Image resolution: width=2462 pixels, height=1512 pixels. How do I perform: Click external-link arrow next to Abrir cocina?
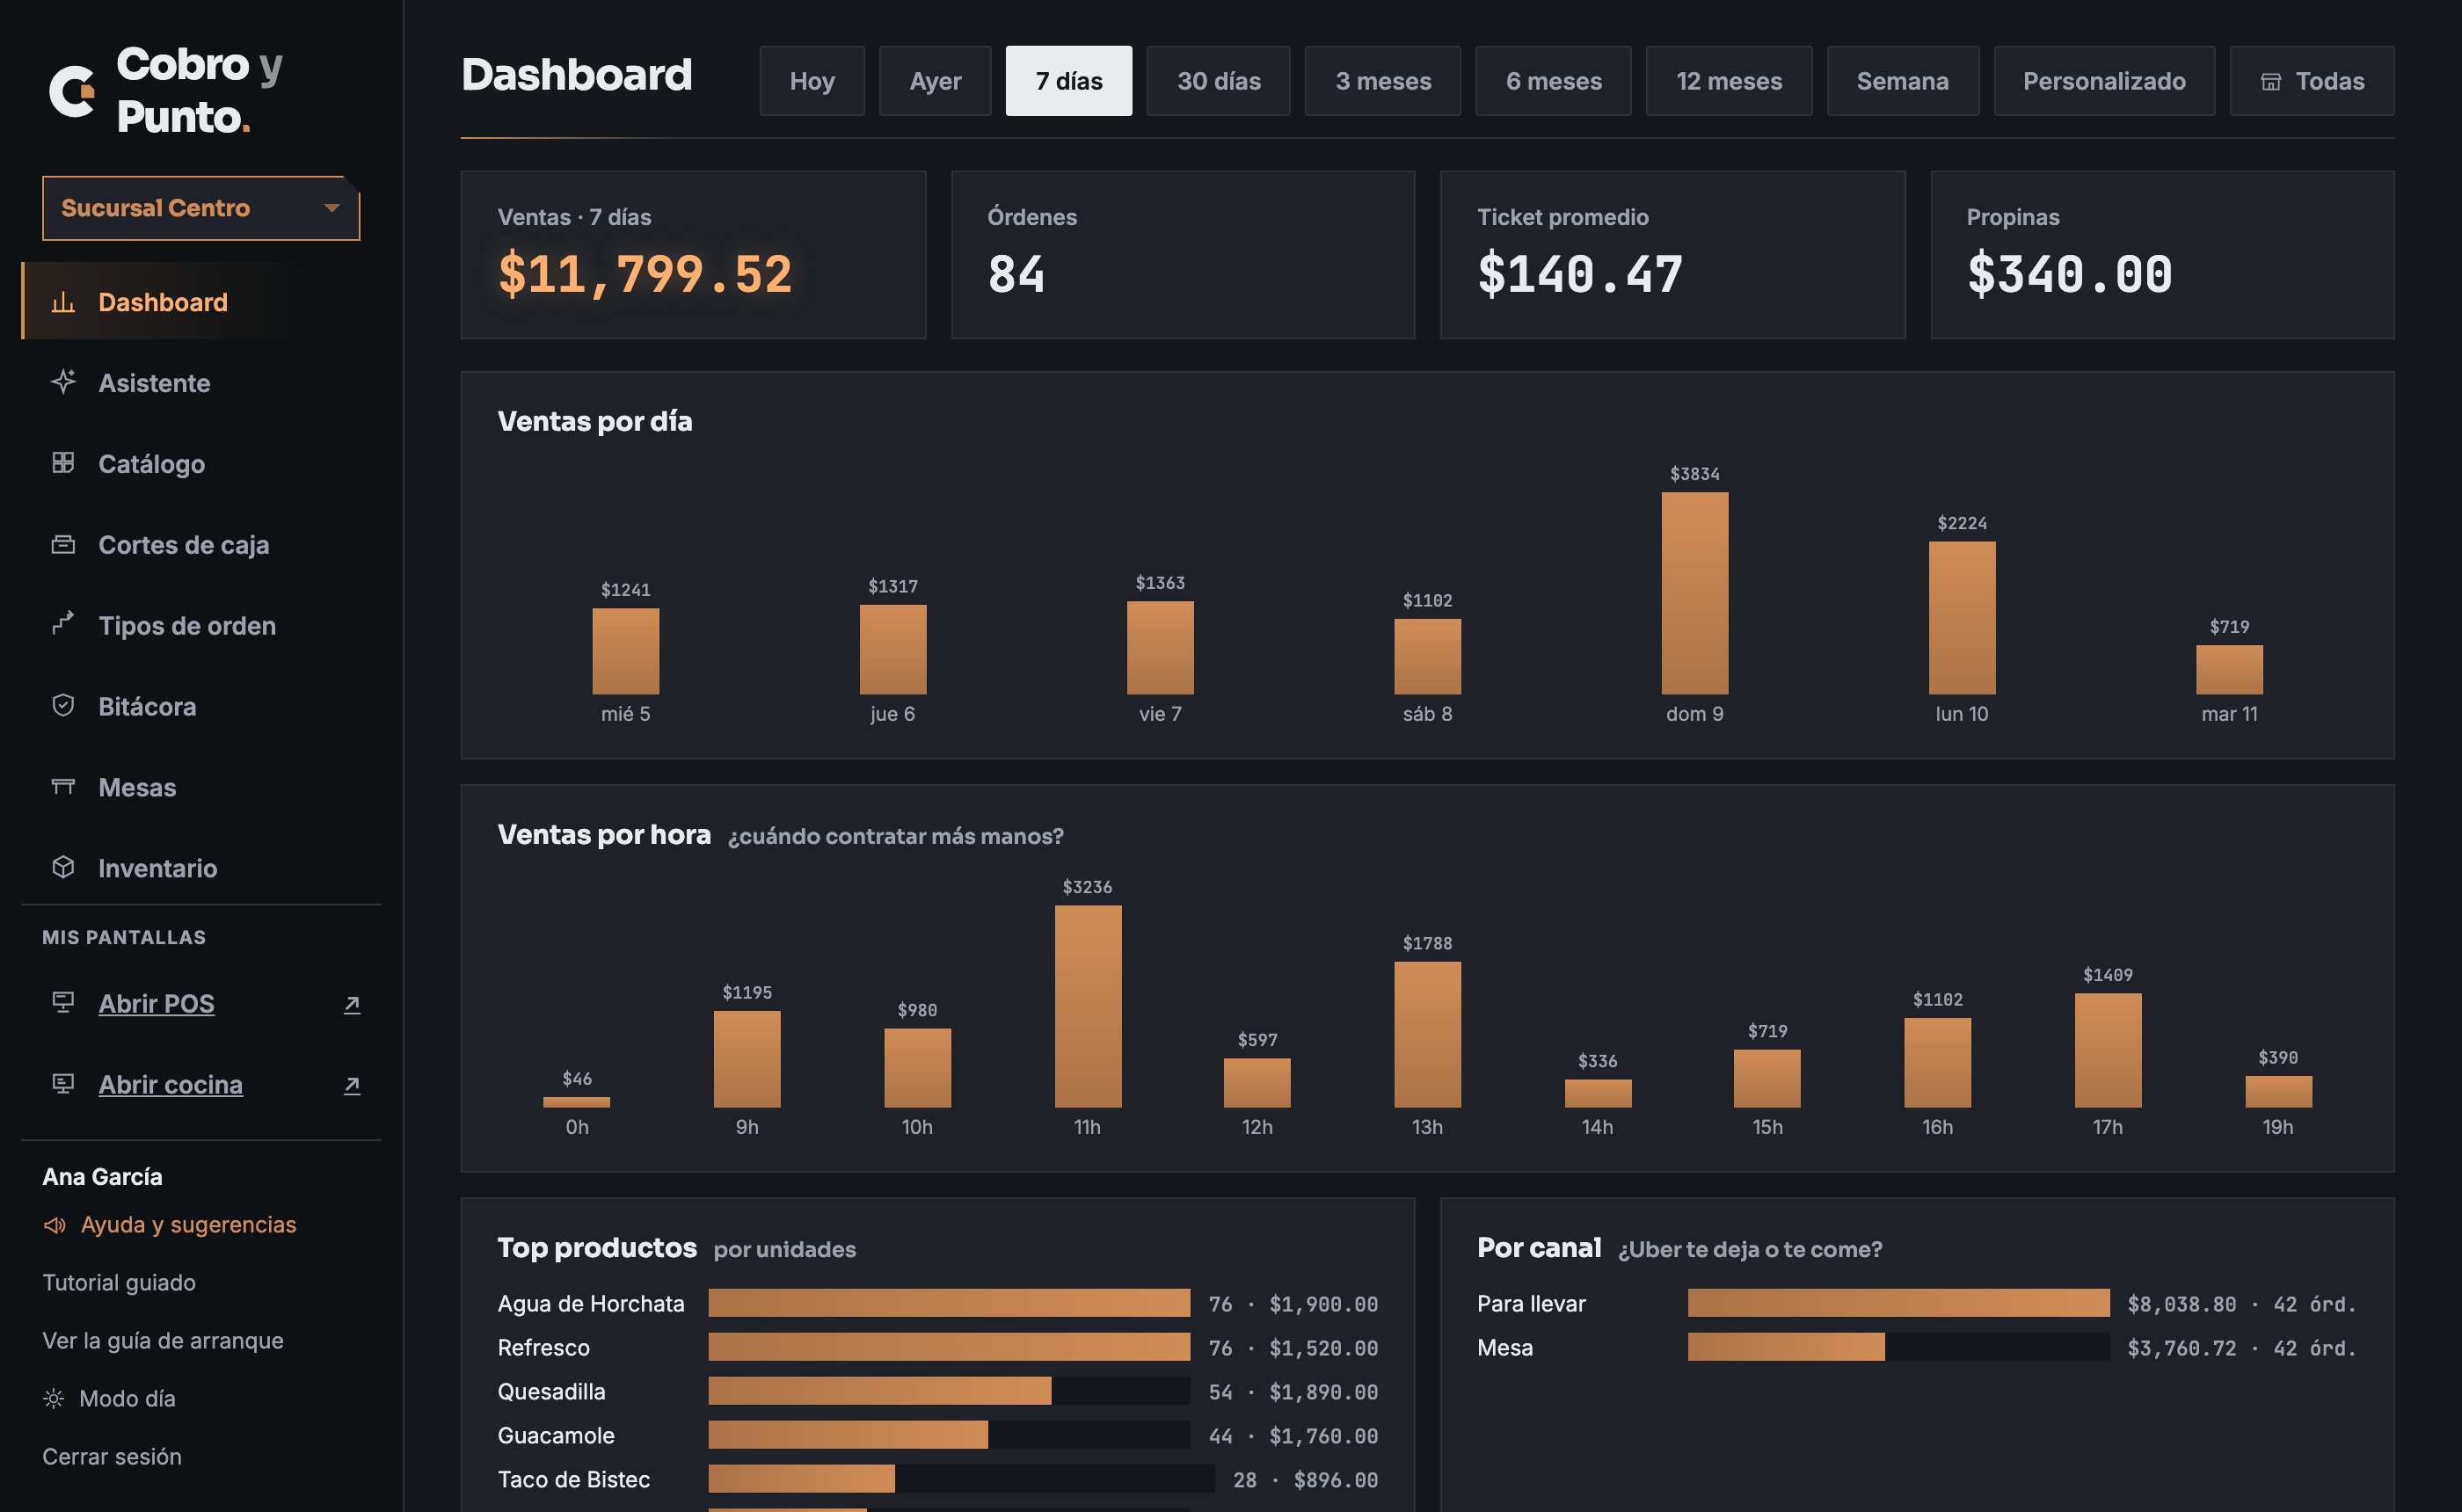coord(352,1085)
